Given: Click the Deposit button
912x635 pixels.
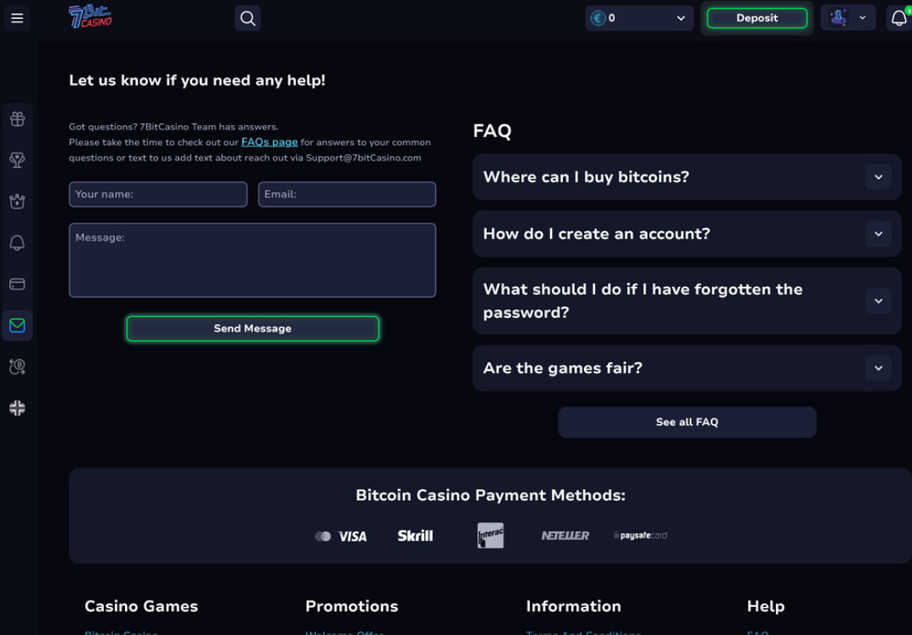Looking at the screenshot, I should [x=756, y=18].
